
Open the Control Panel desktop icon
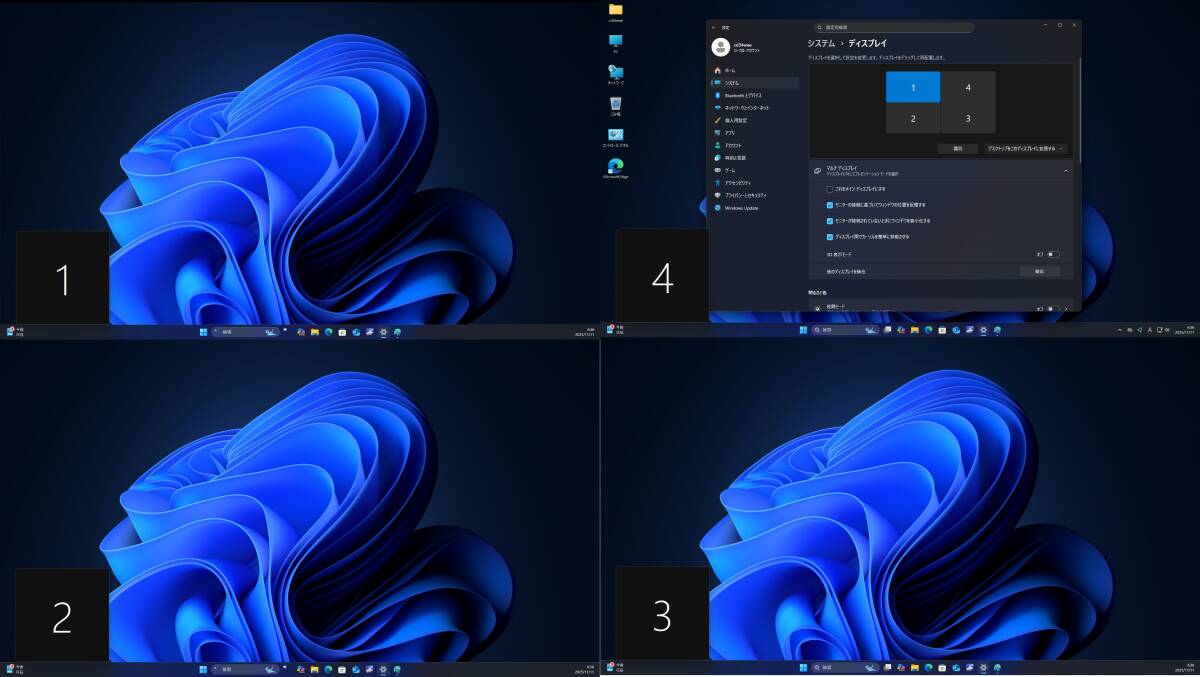616,135
